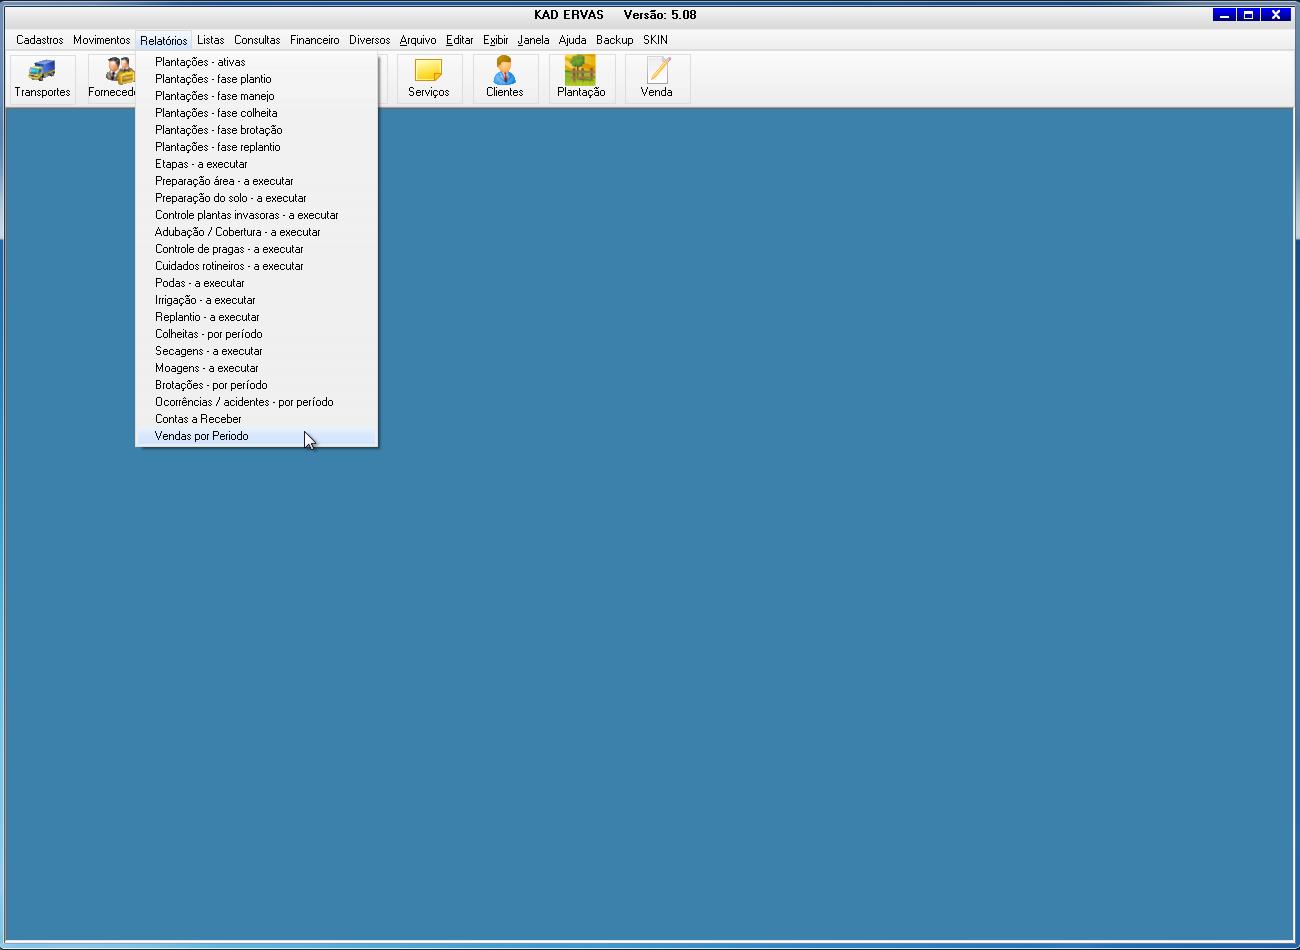Choose Moagens - a executar
1300x950 pixels.
coord(257,368)
